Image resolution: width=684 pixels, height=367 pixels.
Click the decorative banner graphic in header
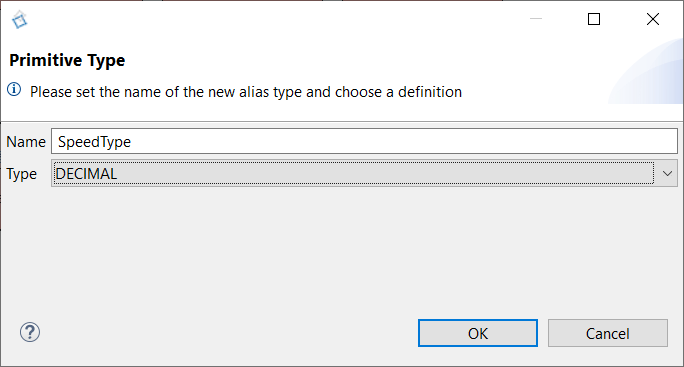pos(646,72)
